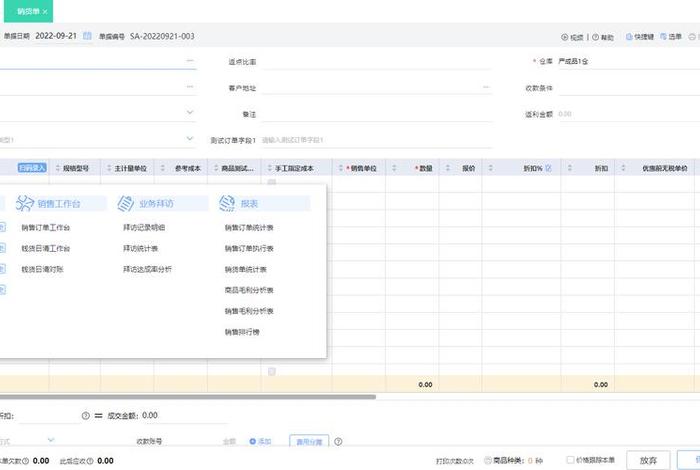Viewport: 700px width, 470px height.
Task: Click the 快捷键 shortcut keys icon
Action: click(x=630, y=37)
